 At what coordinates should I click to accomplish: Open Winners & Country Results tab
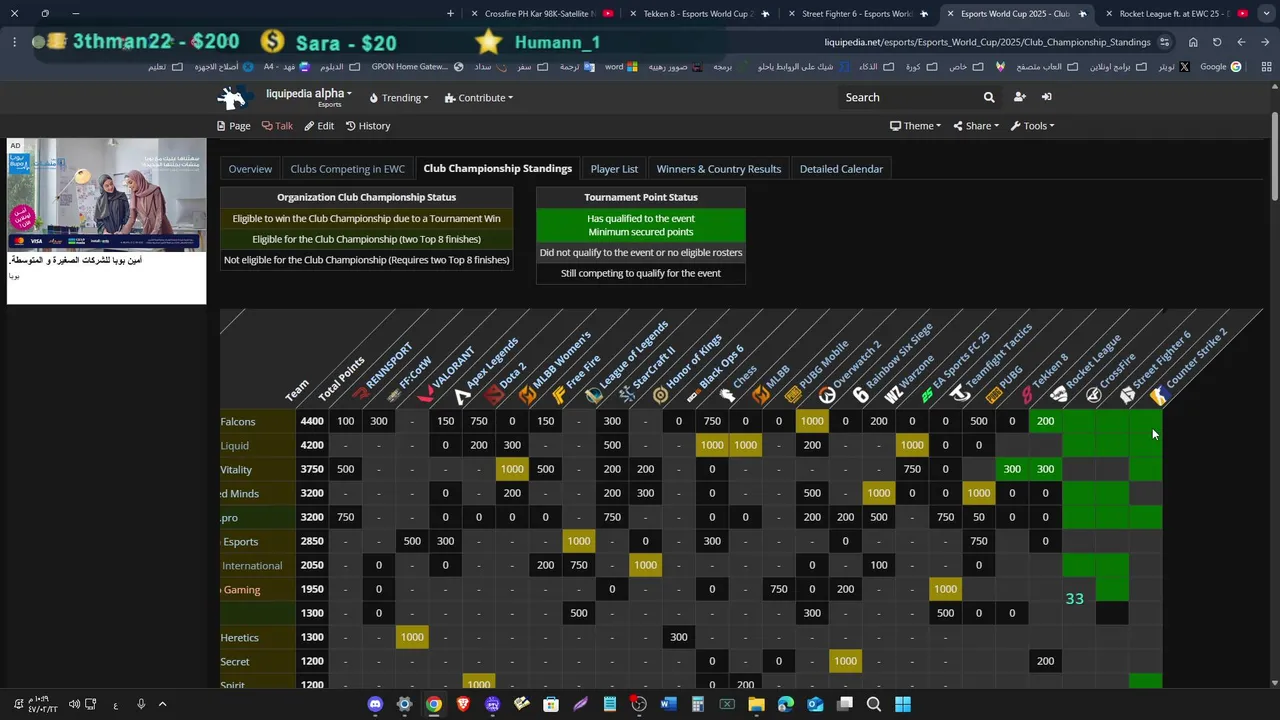719,169
